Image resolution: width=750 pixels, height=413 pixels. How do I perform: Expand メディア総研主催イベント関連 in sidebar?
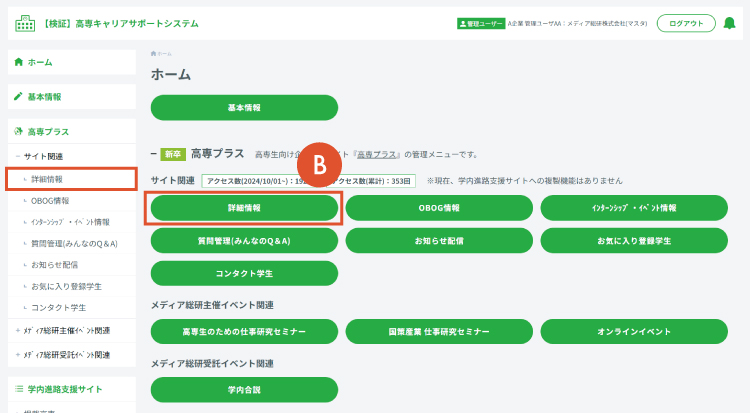18,331
